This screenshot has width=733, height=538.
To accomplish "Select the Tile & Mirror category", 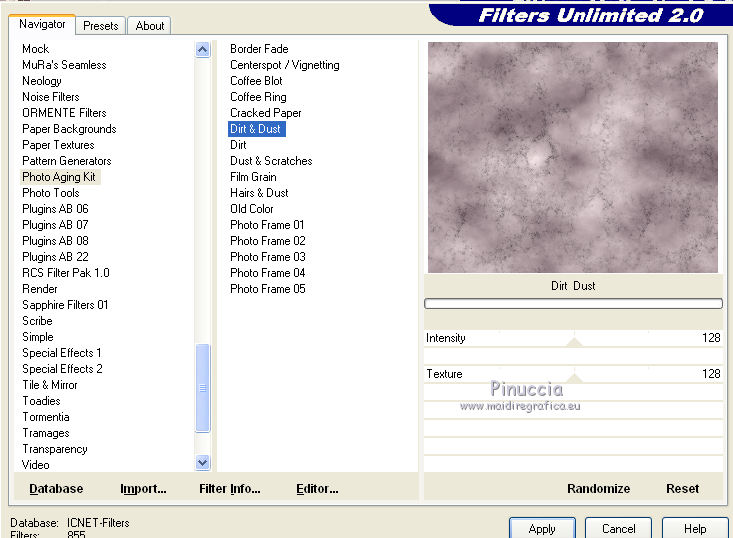I will pos(50,385).
